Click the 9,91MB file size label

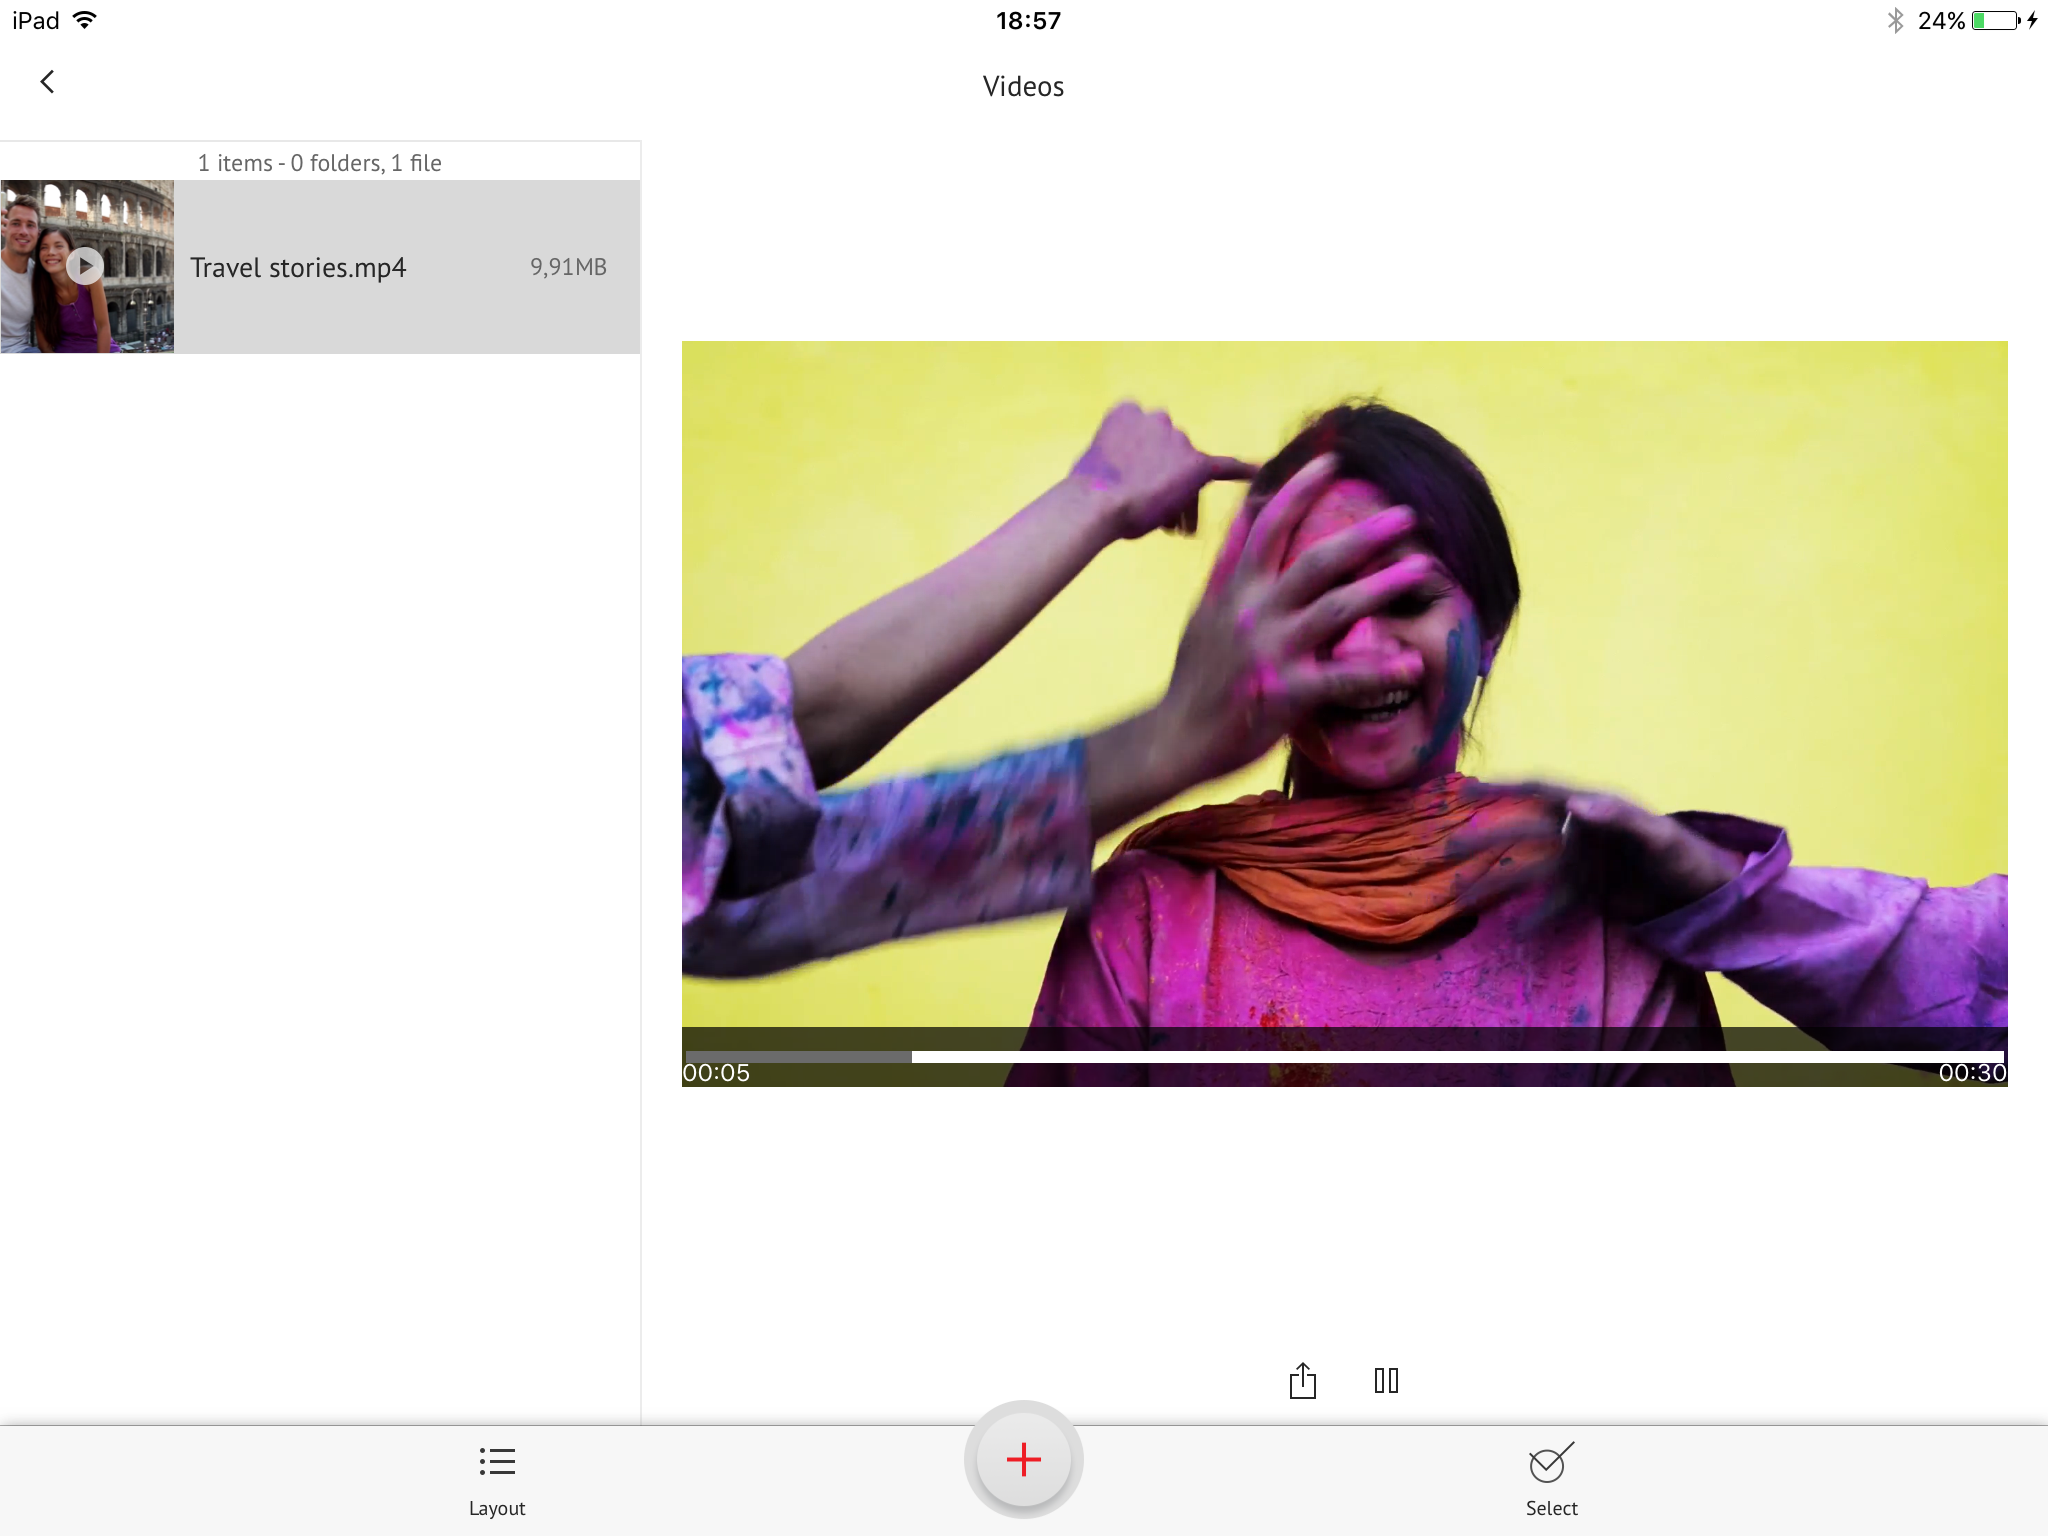568,267
